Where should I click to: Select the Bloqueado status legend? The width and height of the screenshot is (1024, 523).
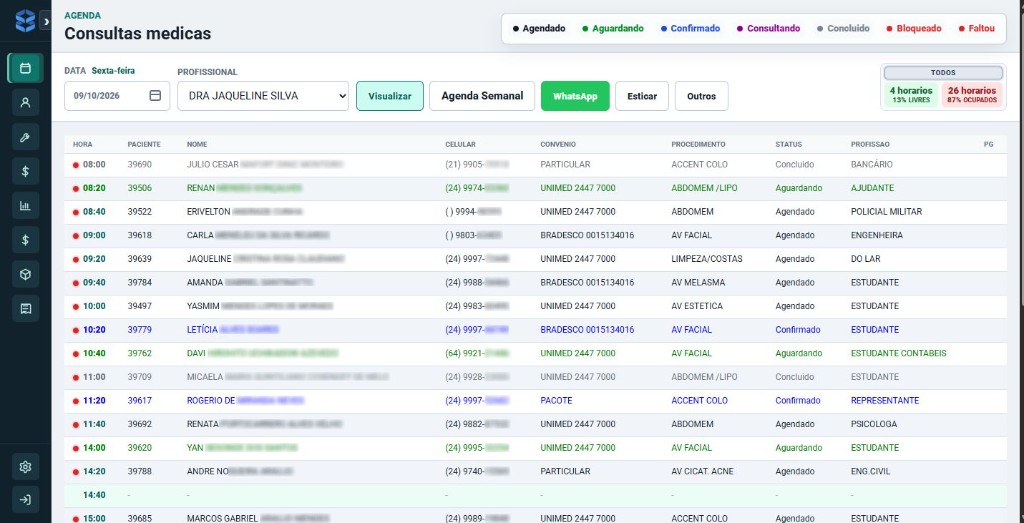[x=914, y=29]
